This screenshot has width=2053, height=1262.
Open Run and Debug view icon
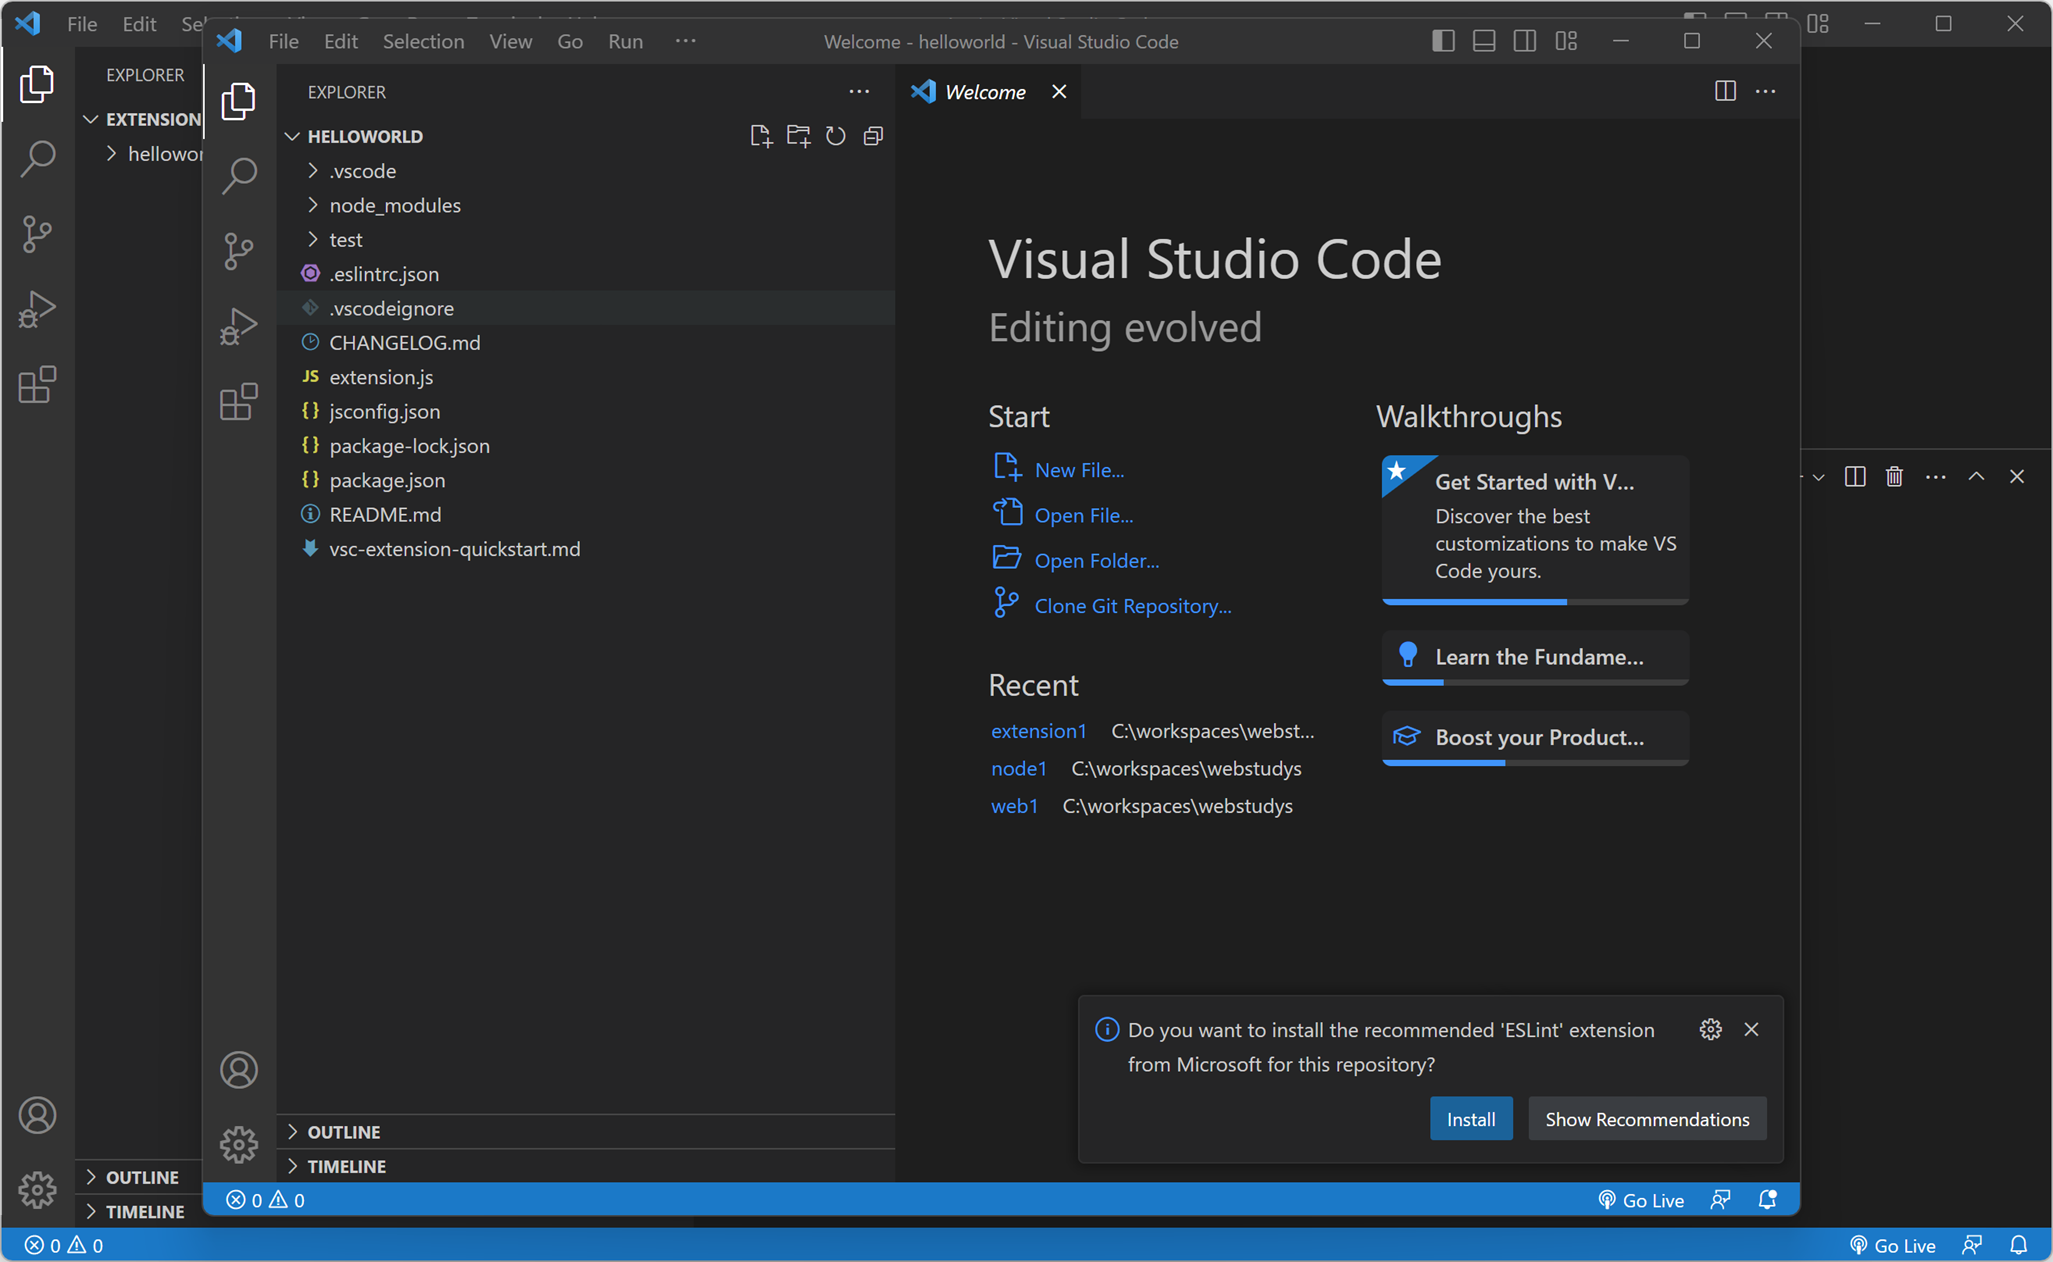[x=239, y=326]
